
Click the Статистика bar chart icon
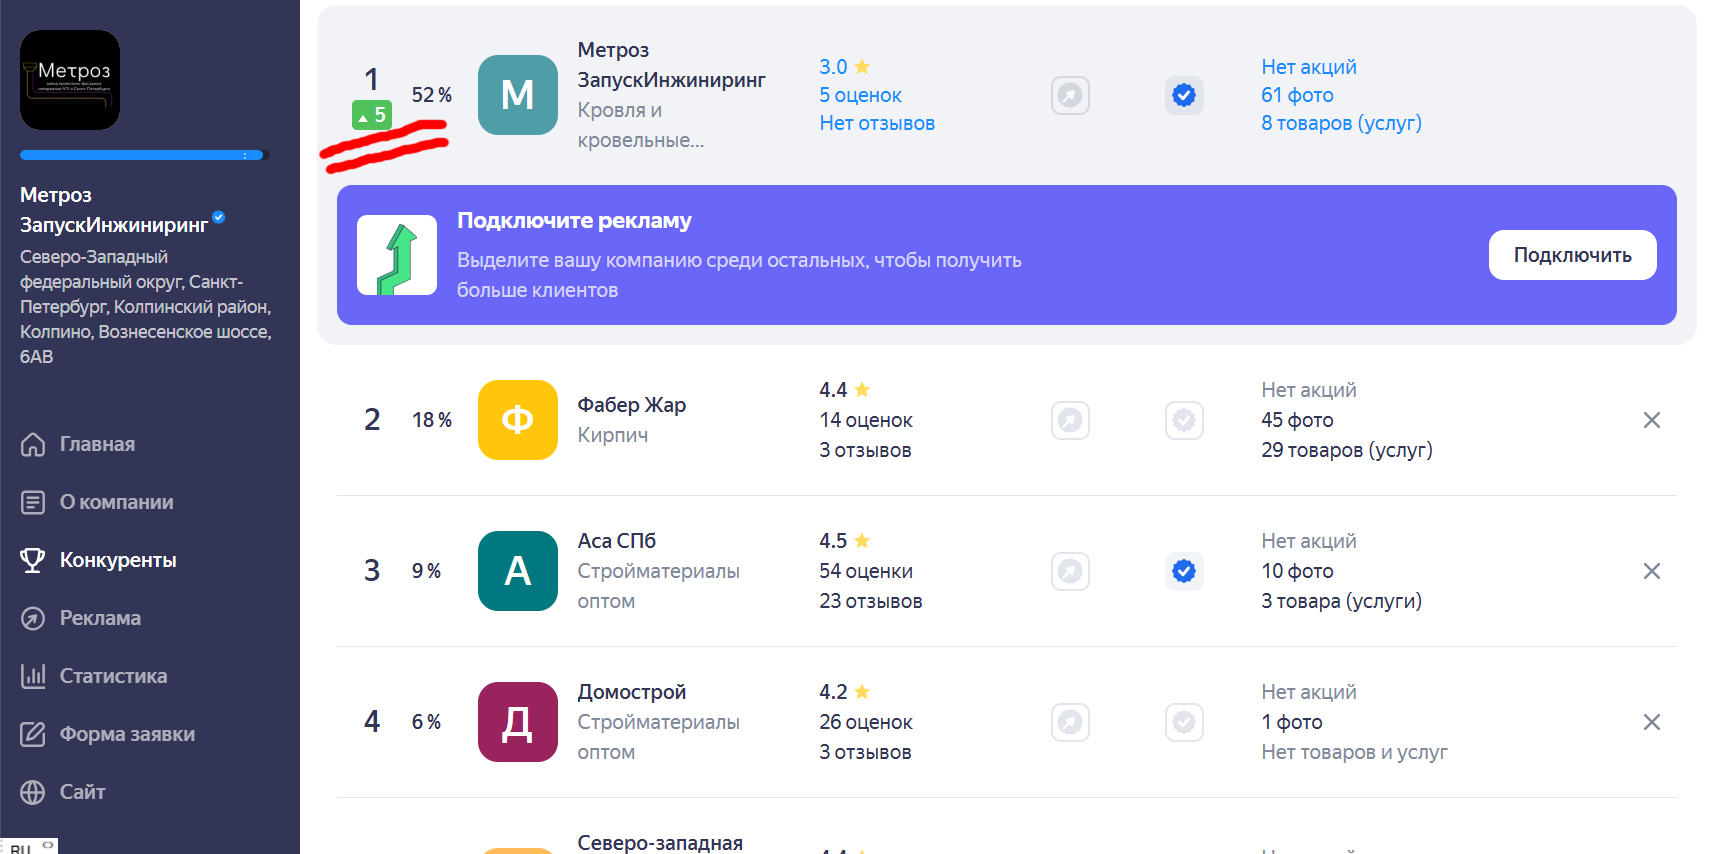tap(33, 676)
